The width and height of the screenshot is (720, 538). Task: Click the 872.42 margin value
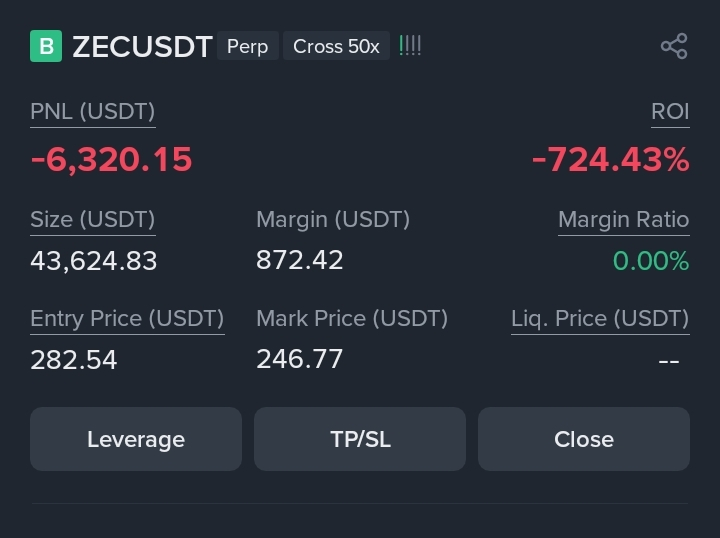click(299, 260)
